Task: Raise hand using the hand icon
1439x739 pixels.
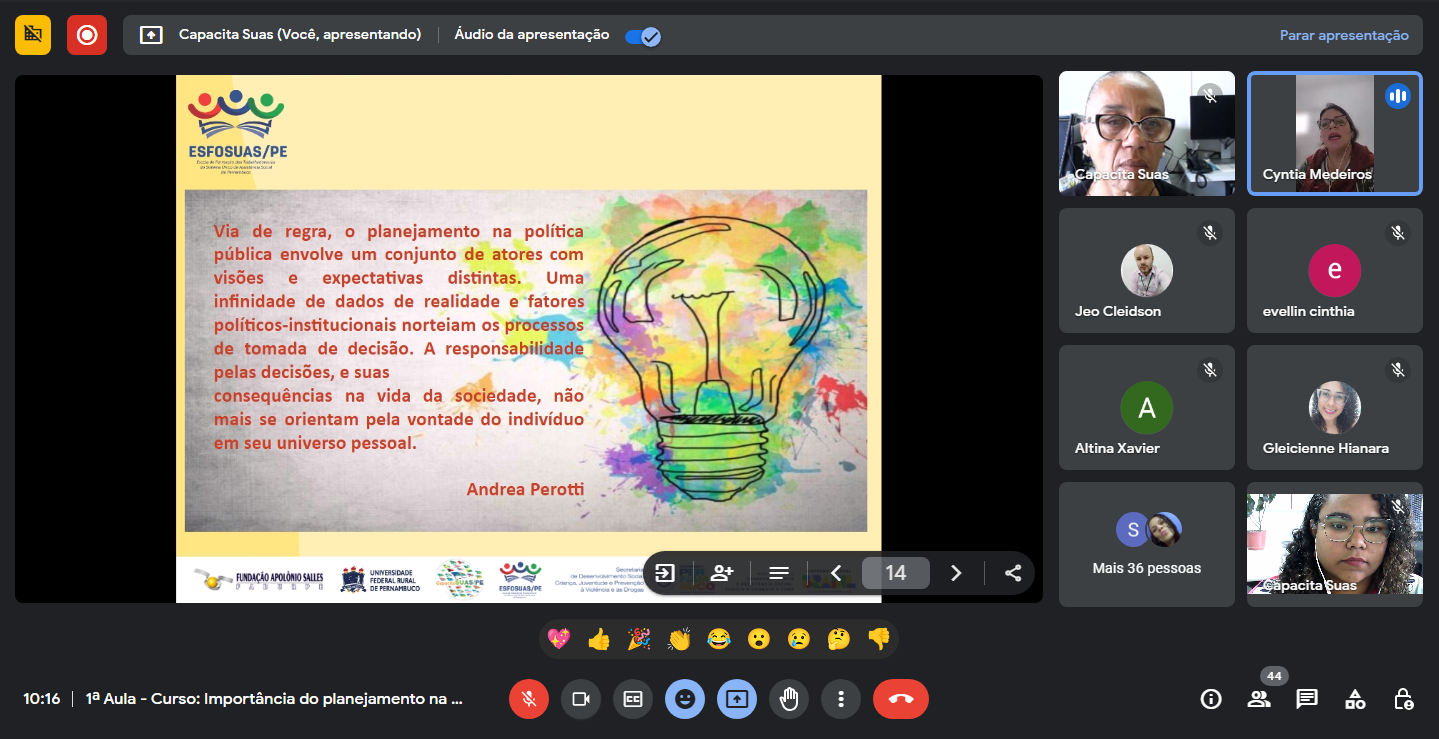Action: click(789, 699)
